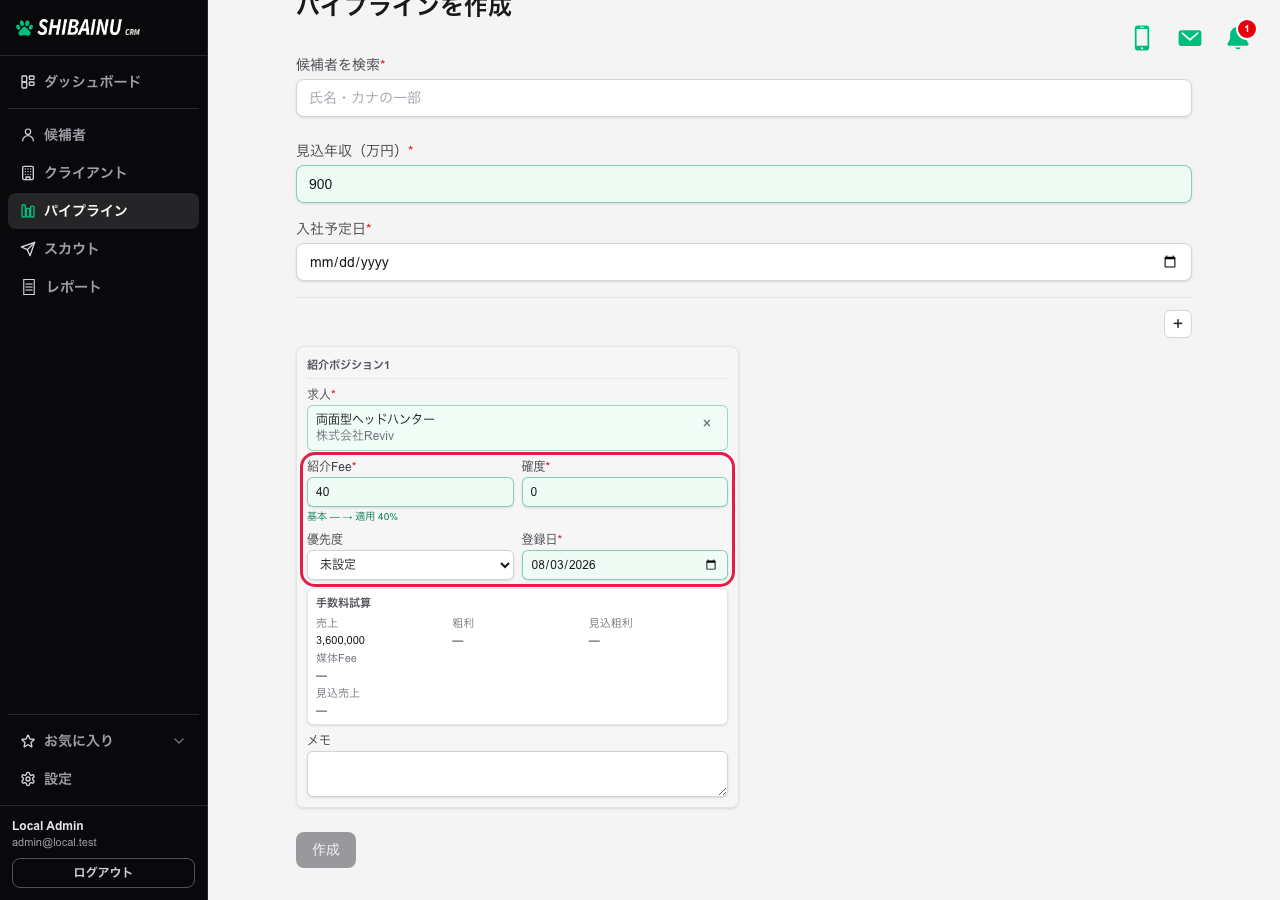Open the mail envelope icon
This screenshot has height=900, width=1280.
(x=1190, y=38)
